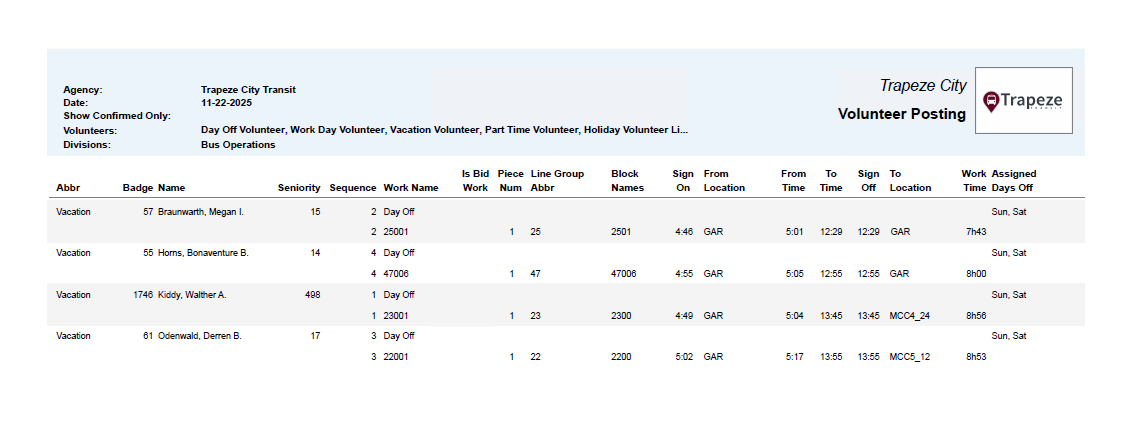This screenshot has height=421, width=1127.
Task: Click the Trapeze City heading text
Action: point(923,86)
